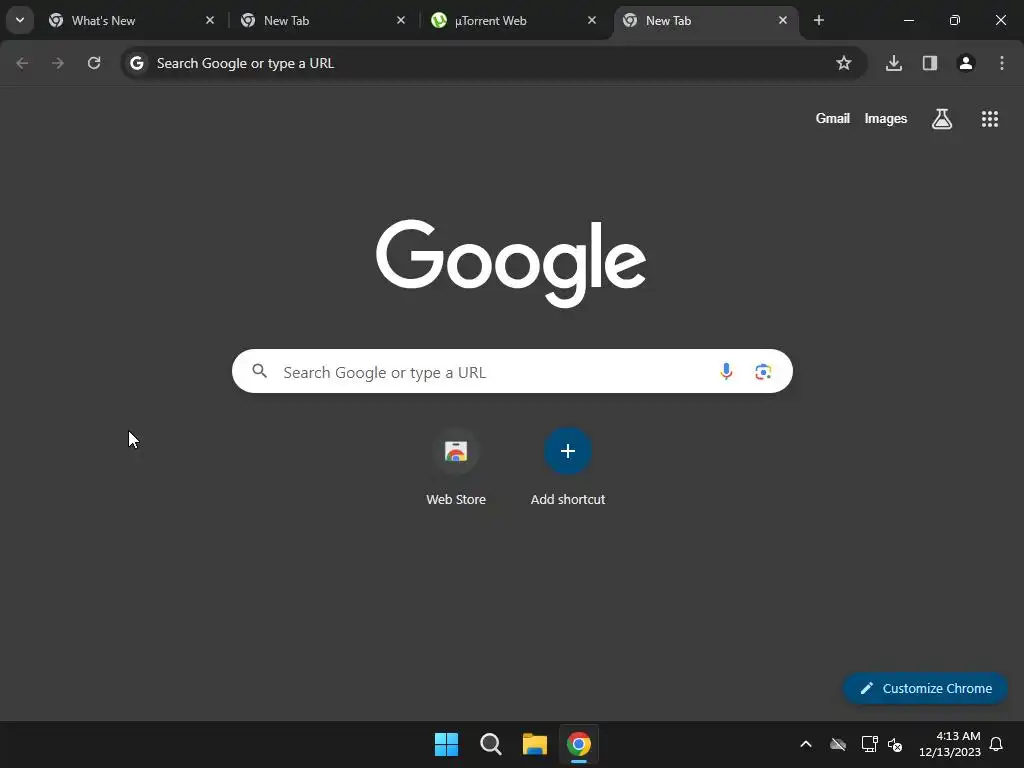1024x768 pixels.
Task: Select the active New Tab at right
Action: point(705,20)
